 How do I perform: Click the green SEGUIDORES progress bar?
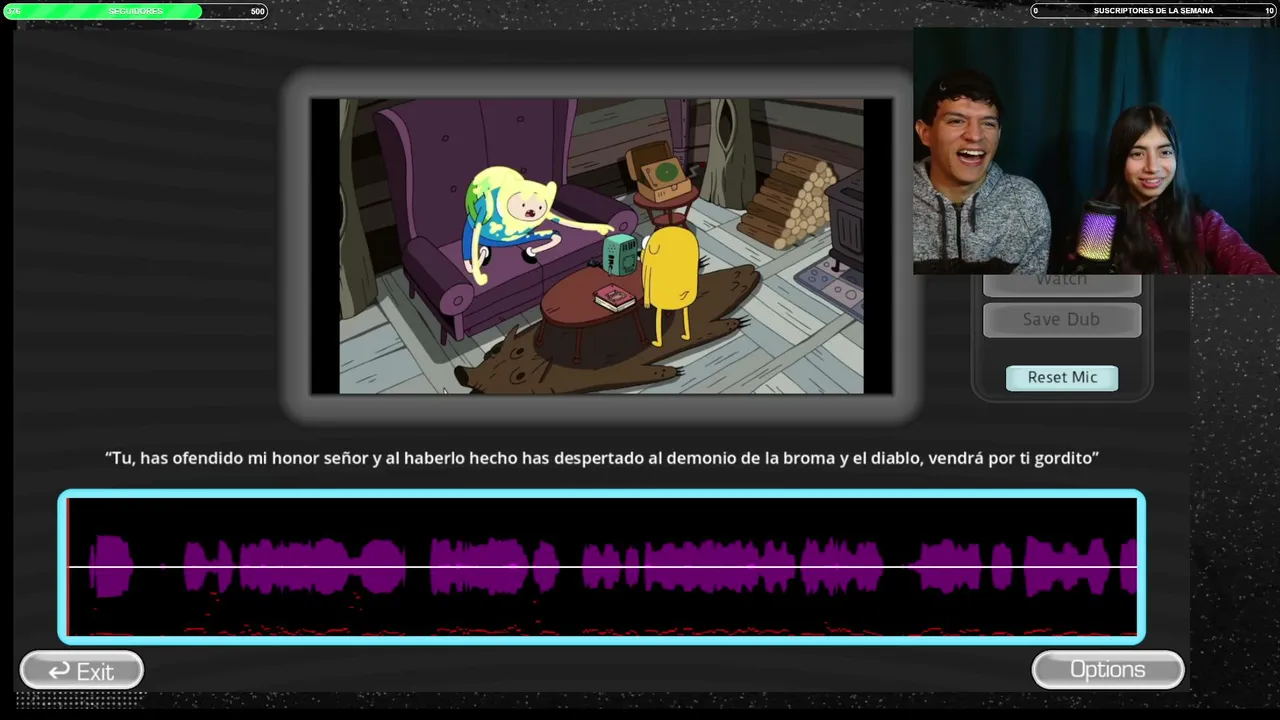pos(135,11)
